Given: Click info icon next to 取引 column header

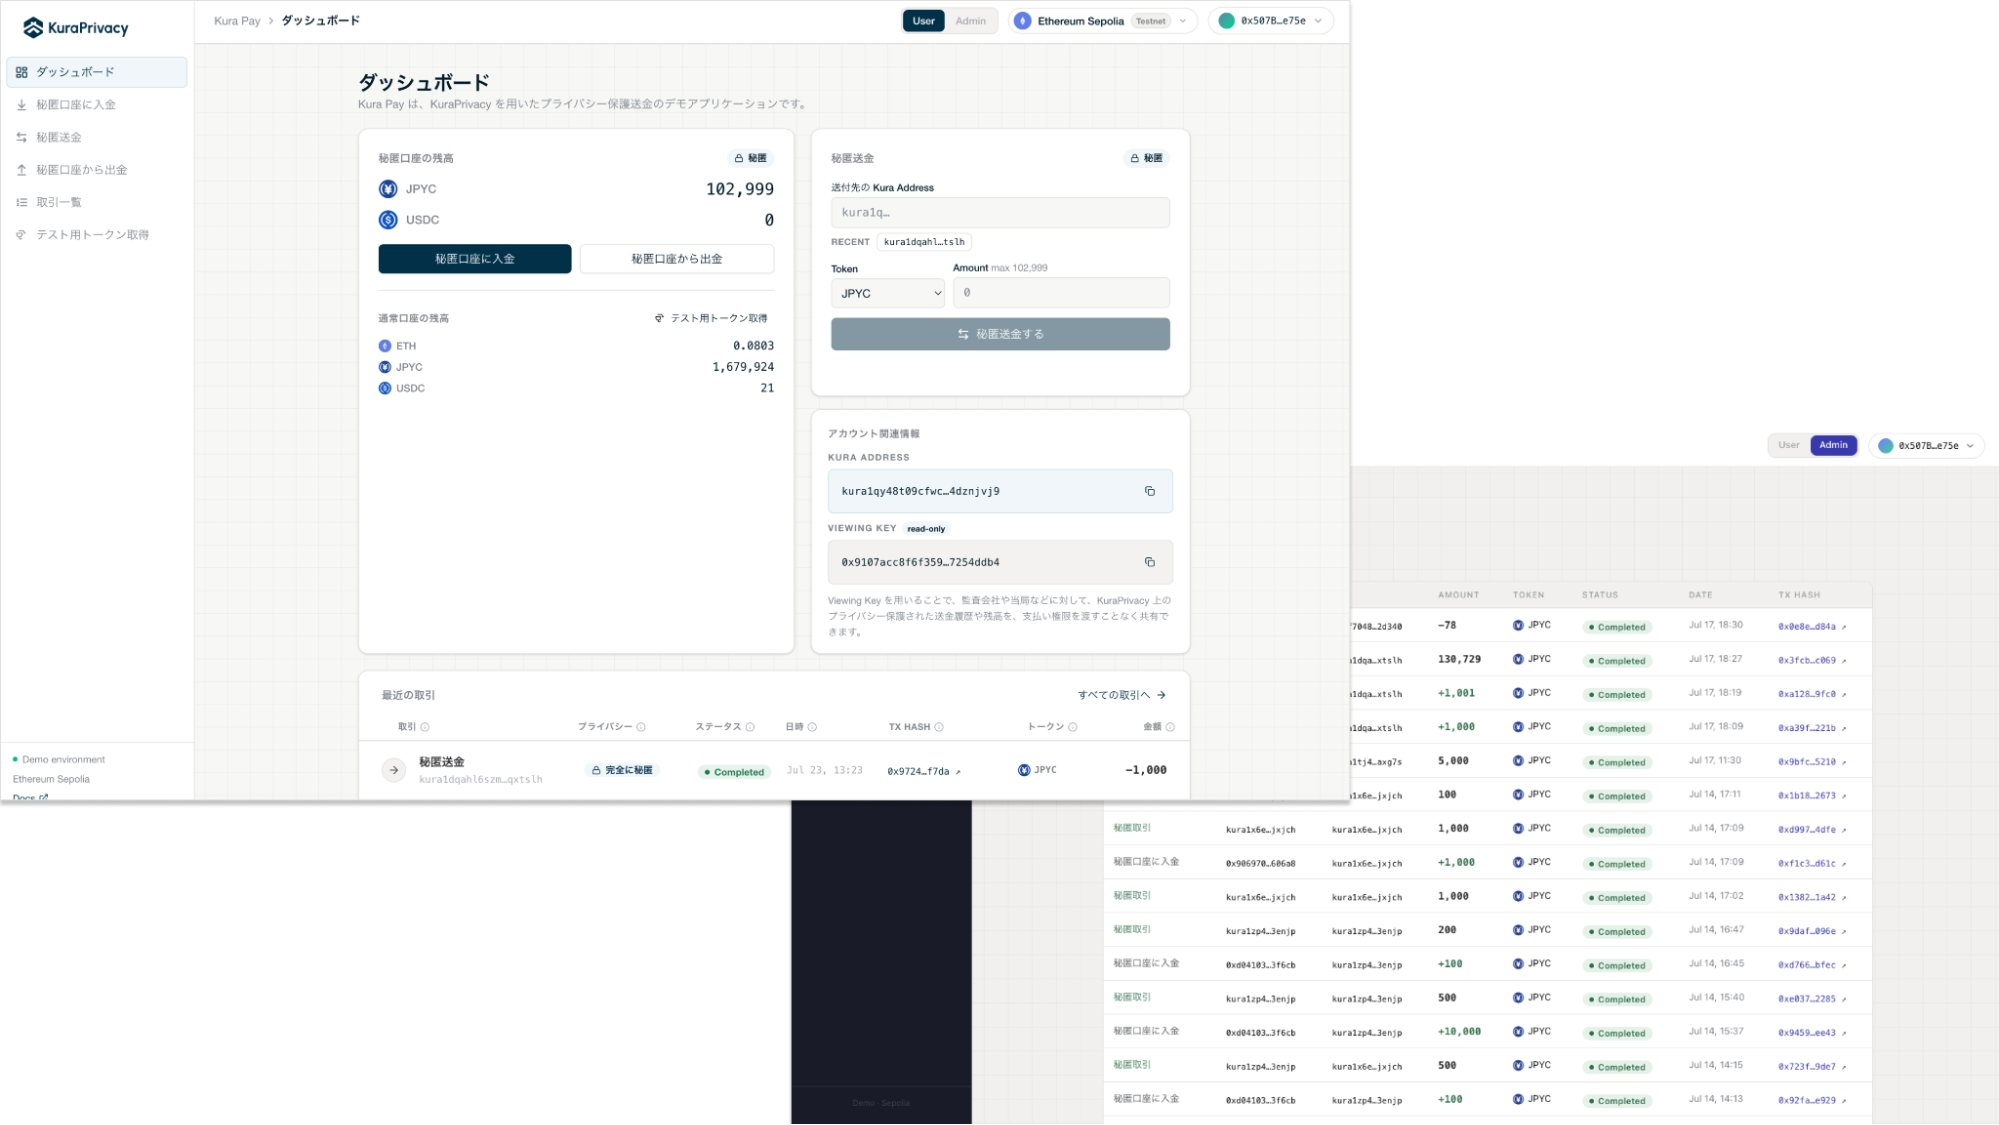Looking at the screenshot, I should (425, 727).
